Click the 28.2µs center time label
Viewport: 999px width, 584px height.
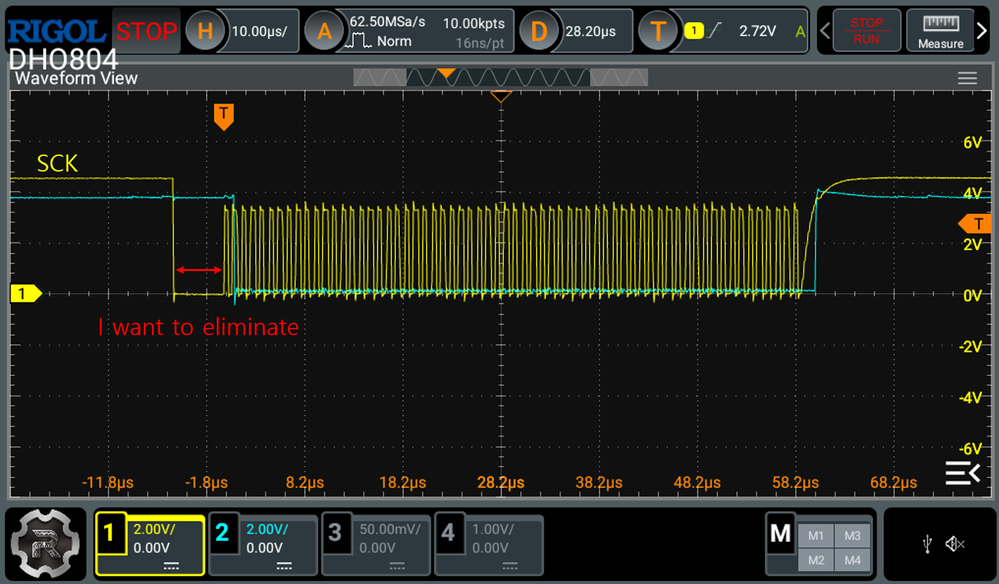point(501,483)
